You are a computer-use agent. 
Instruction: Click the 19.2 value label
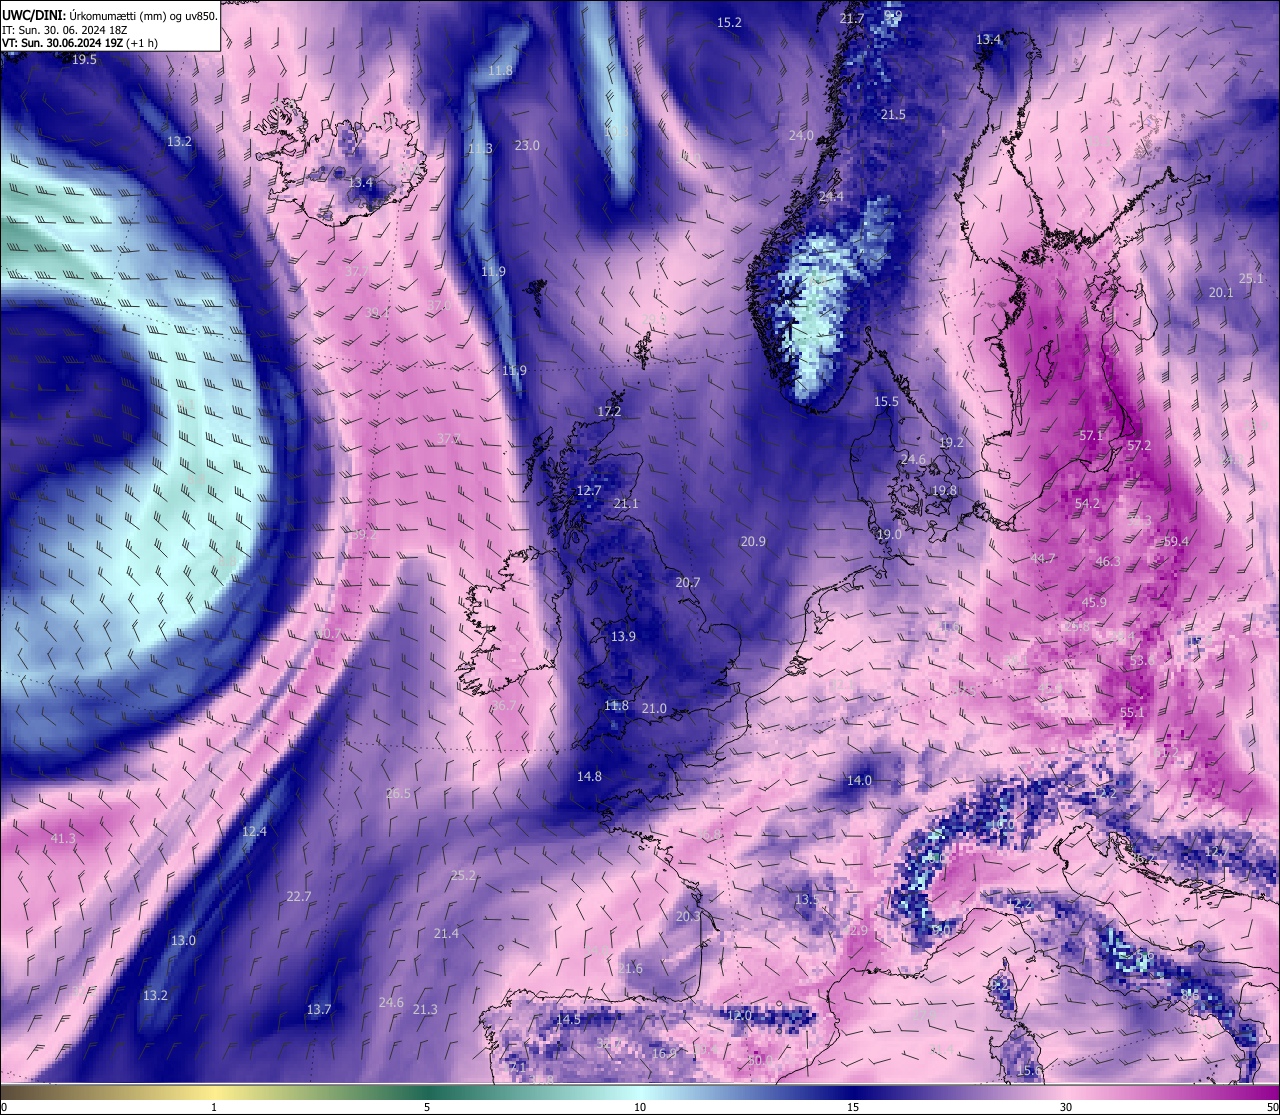pos(951,442)
